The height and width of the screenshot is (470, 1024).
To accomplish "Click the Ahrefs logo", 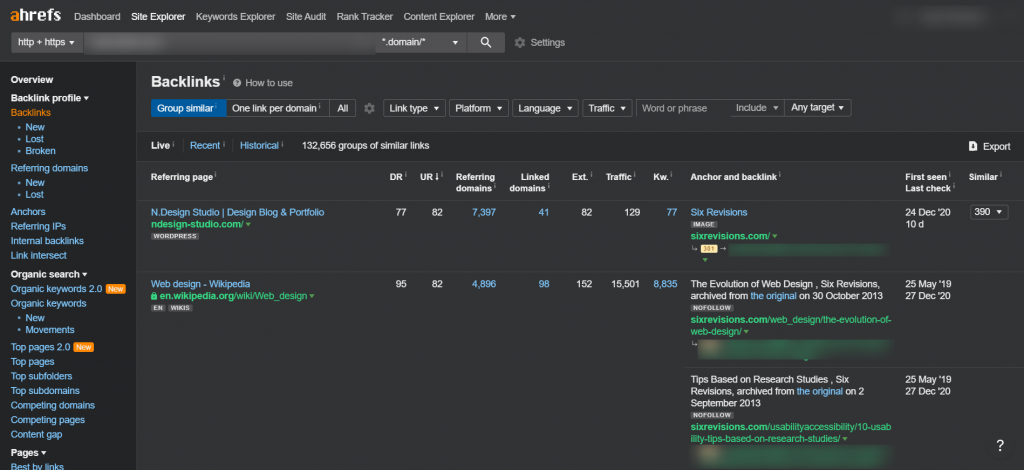I will [35, 16].
